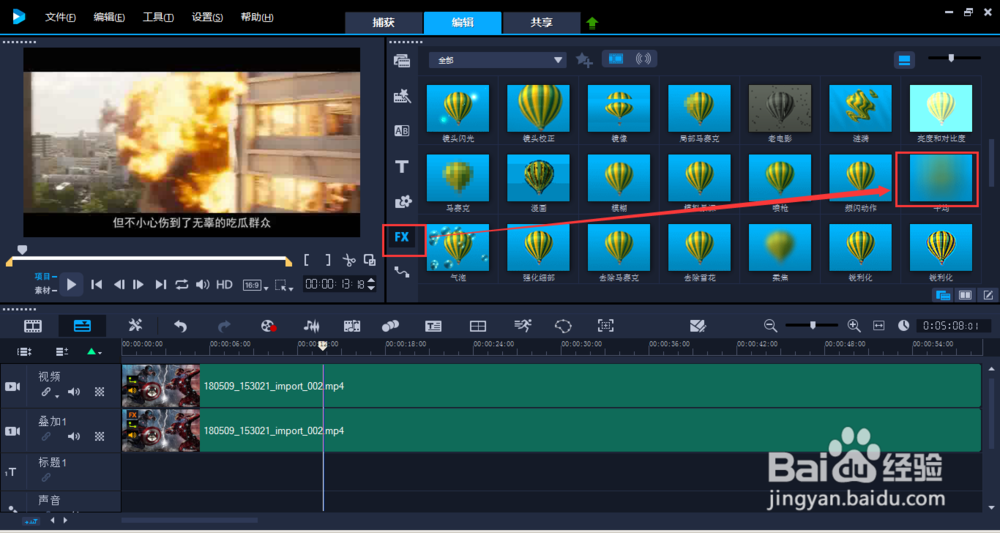Open the FX filter library
Image resolution: width=1000 pixels, height=533 pixels.
(402, 237)
